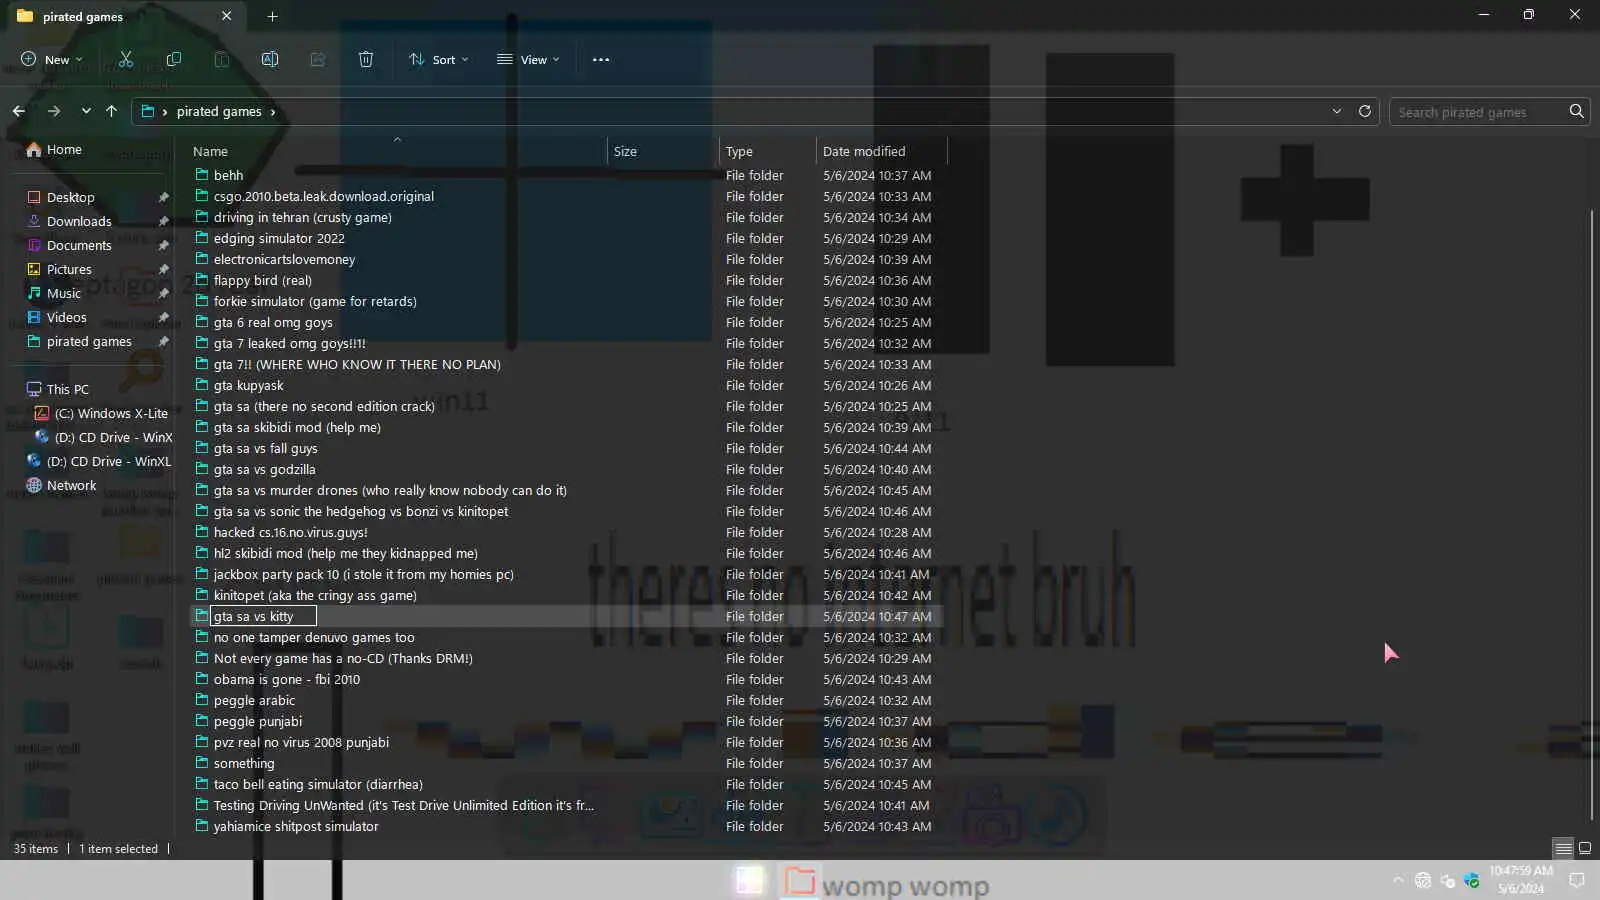Click the folder icon beside behh

coord(202,174)
